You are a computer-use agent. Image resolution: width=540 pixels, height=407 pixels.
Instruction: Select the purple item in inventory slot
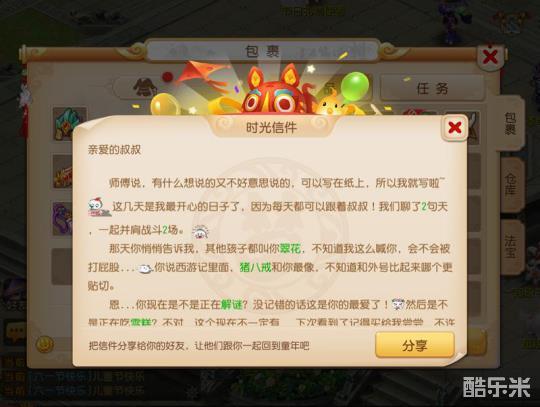(63, 219)
